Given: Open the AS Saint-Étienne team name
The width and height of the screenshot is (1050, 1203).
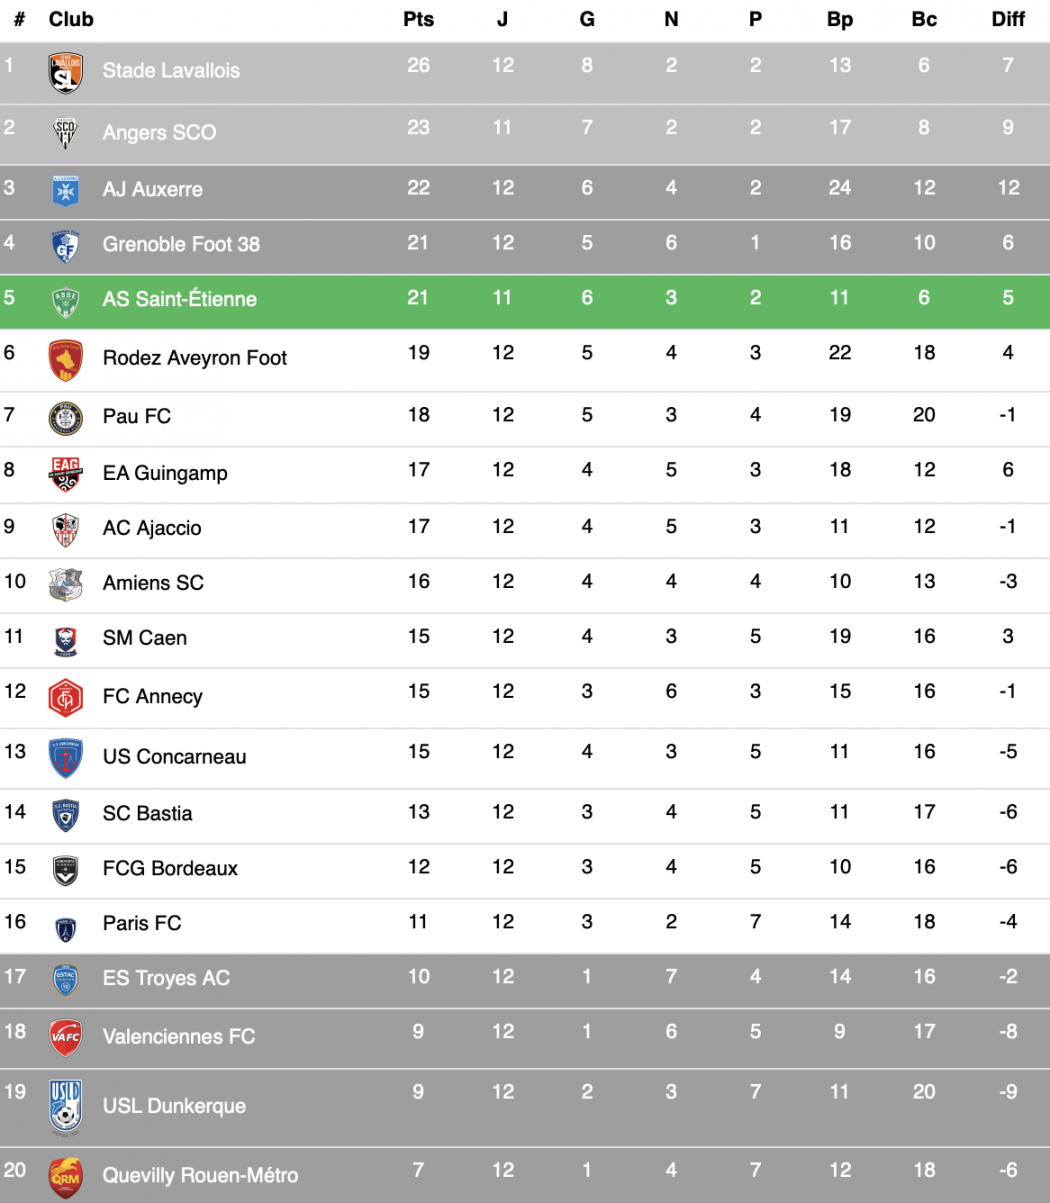Looking at the screenshot, I should pos(179,299).
